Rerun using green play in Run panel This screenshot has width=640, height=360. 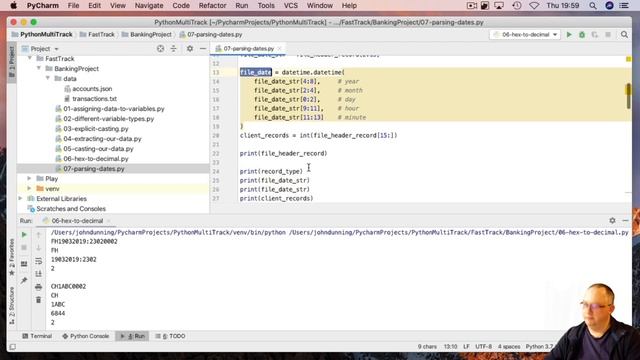[24, 235]
